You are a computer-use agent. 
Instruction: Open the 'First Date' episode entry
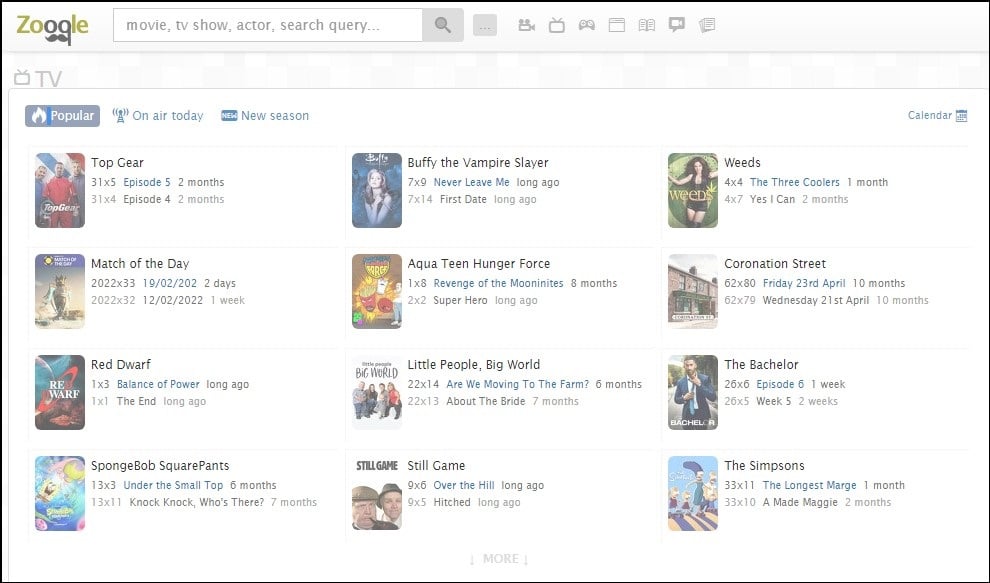tap(463, 199)
